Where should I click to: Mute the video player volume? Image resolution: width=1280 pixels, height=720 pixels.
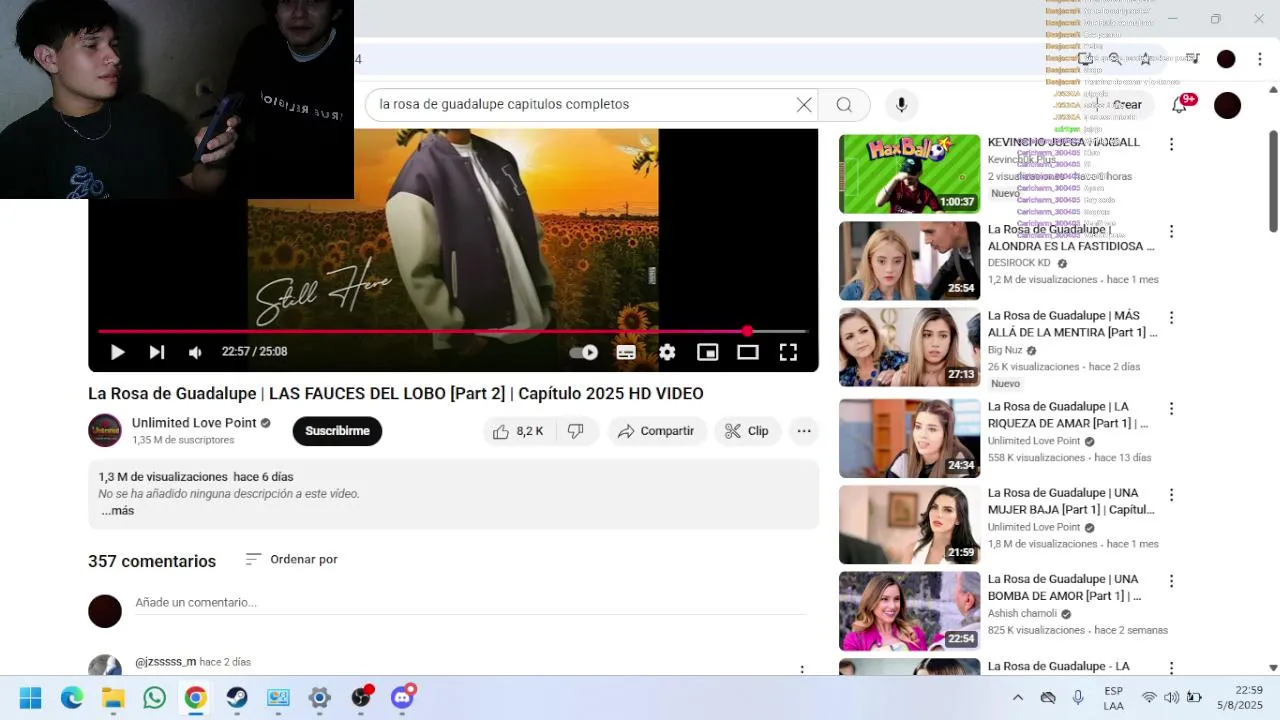[x=195, y=352]
